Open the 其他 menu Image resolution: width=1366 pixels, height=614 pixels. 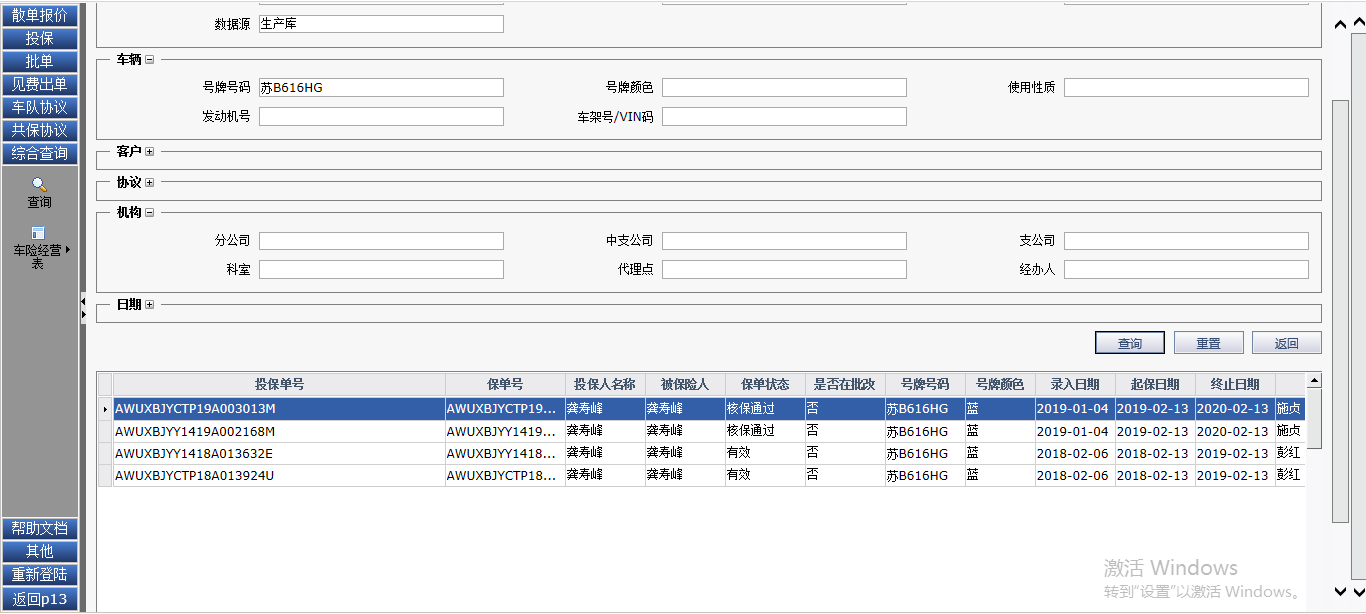[x=39, y=551]
